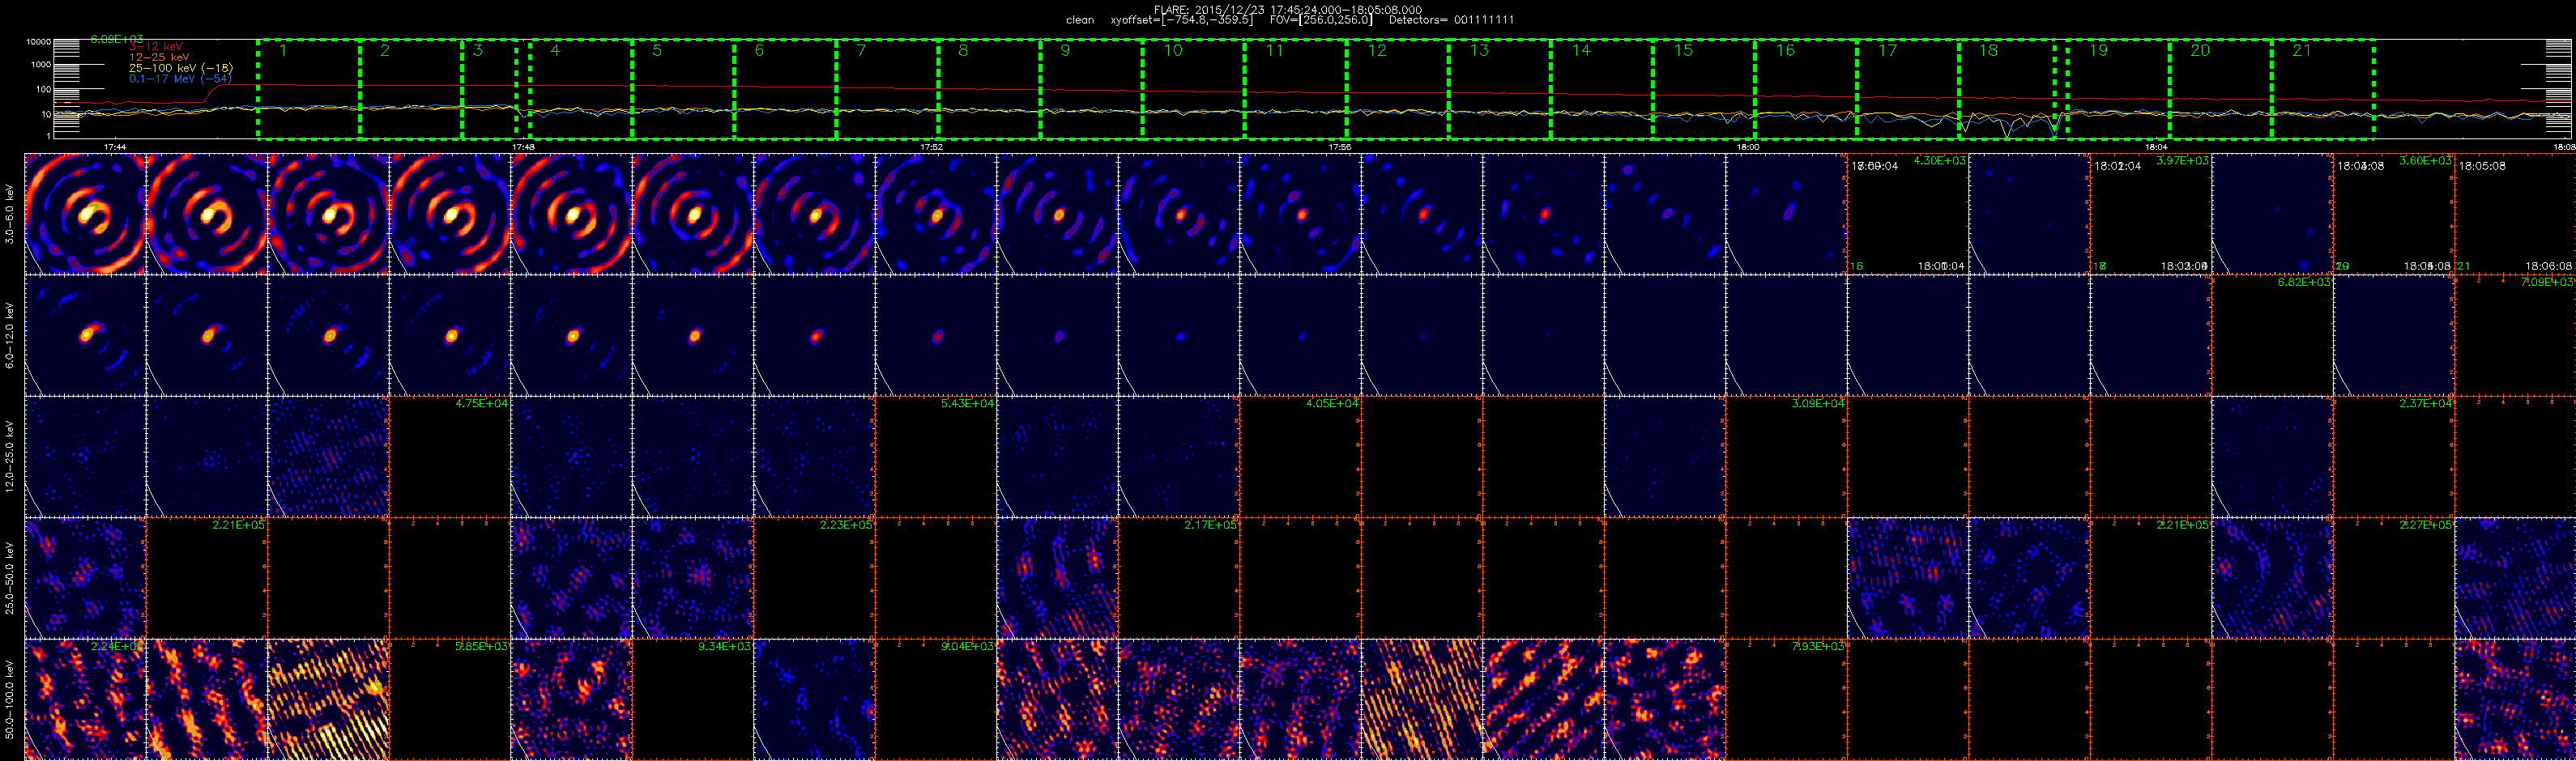Click the green '3.09E+04' panel value
The width and height of the screenshot is (2576, 761).
(1818, 403)
